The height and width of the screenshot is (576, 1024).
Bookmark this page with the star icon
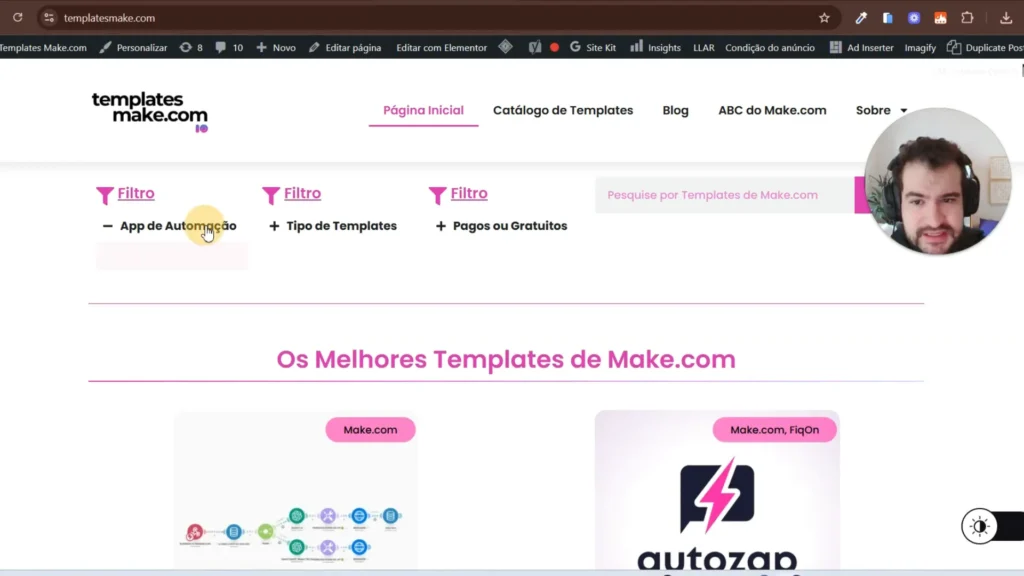[824, 18]
